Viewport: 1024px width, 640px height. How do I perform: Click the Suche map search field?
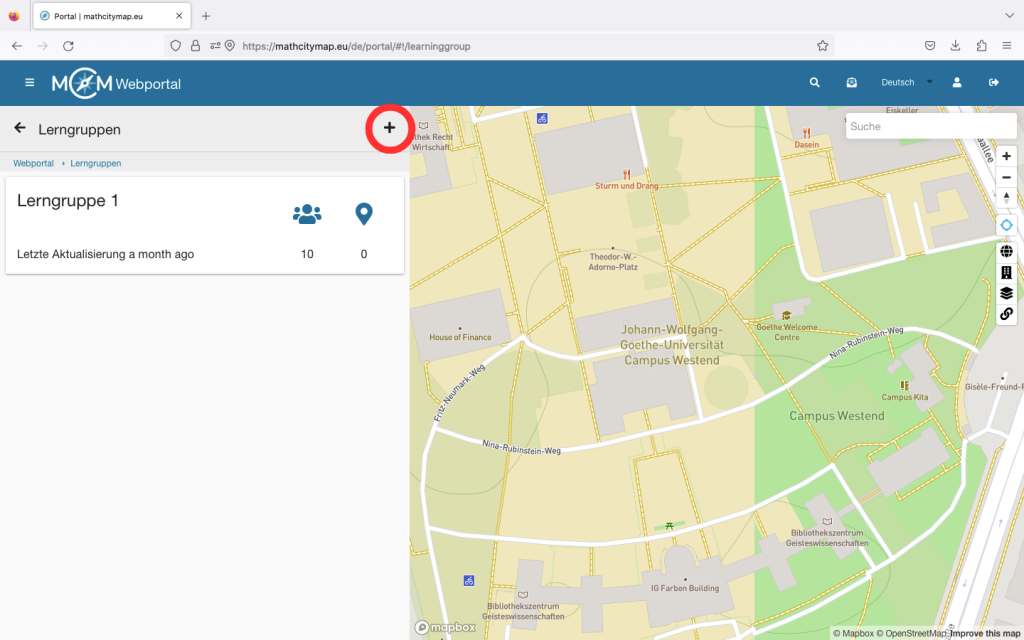pos(915,127)
